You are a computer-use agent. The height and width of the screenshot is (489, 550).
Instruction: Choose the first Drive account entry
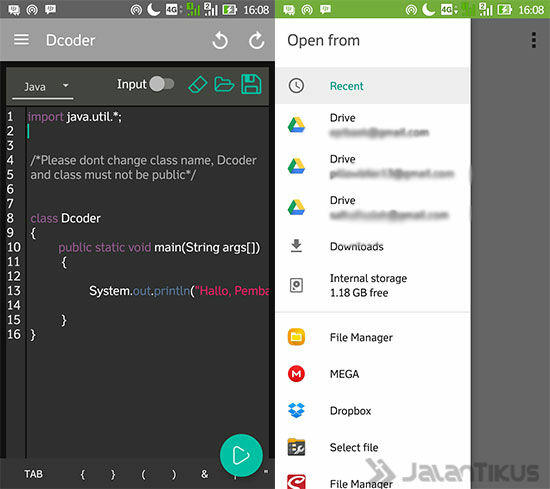click(373, 125)
